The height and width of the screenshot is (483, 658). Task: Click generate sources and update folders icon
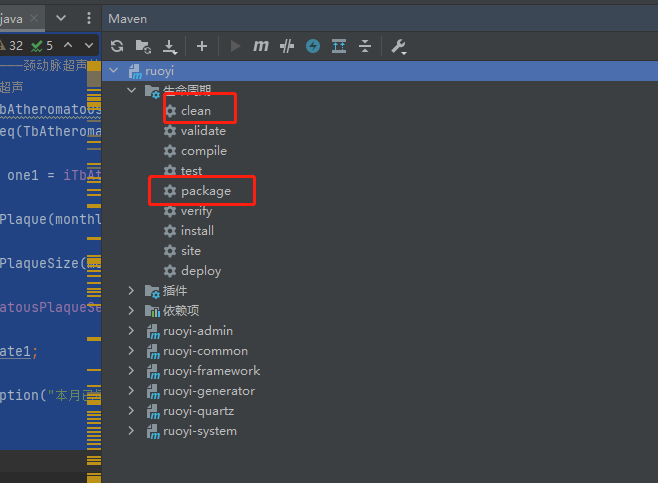coord(143,46)
